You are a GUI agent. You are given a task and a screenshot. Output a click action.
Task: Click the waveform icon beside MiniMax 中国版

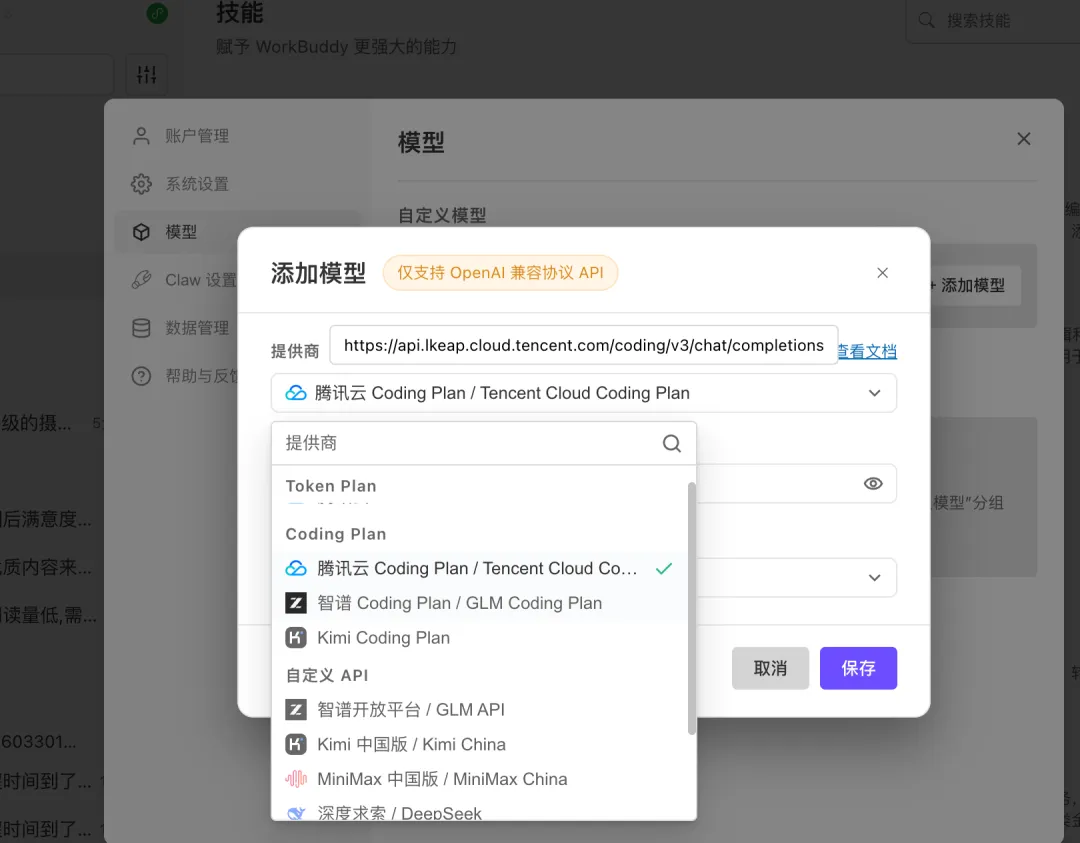[x=296, y=779]
